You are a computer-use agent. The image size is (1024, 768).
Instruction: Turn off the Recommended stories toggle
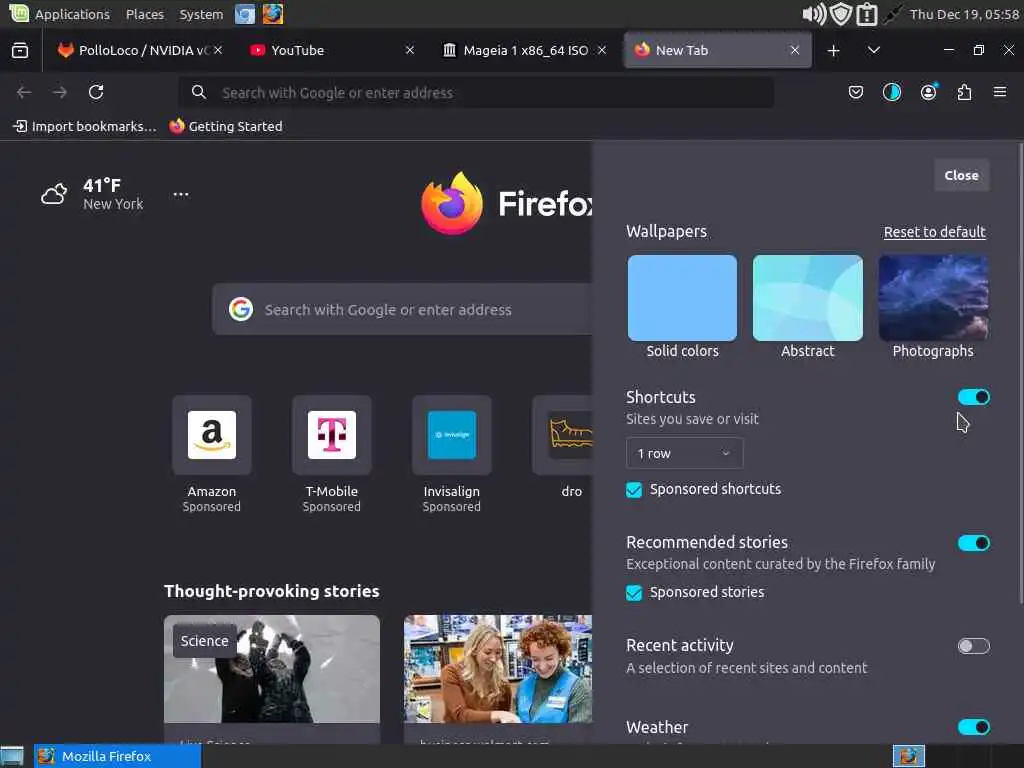click(x=974, y=543)
